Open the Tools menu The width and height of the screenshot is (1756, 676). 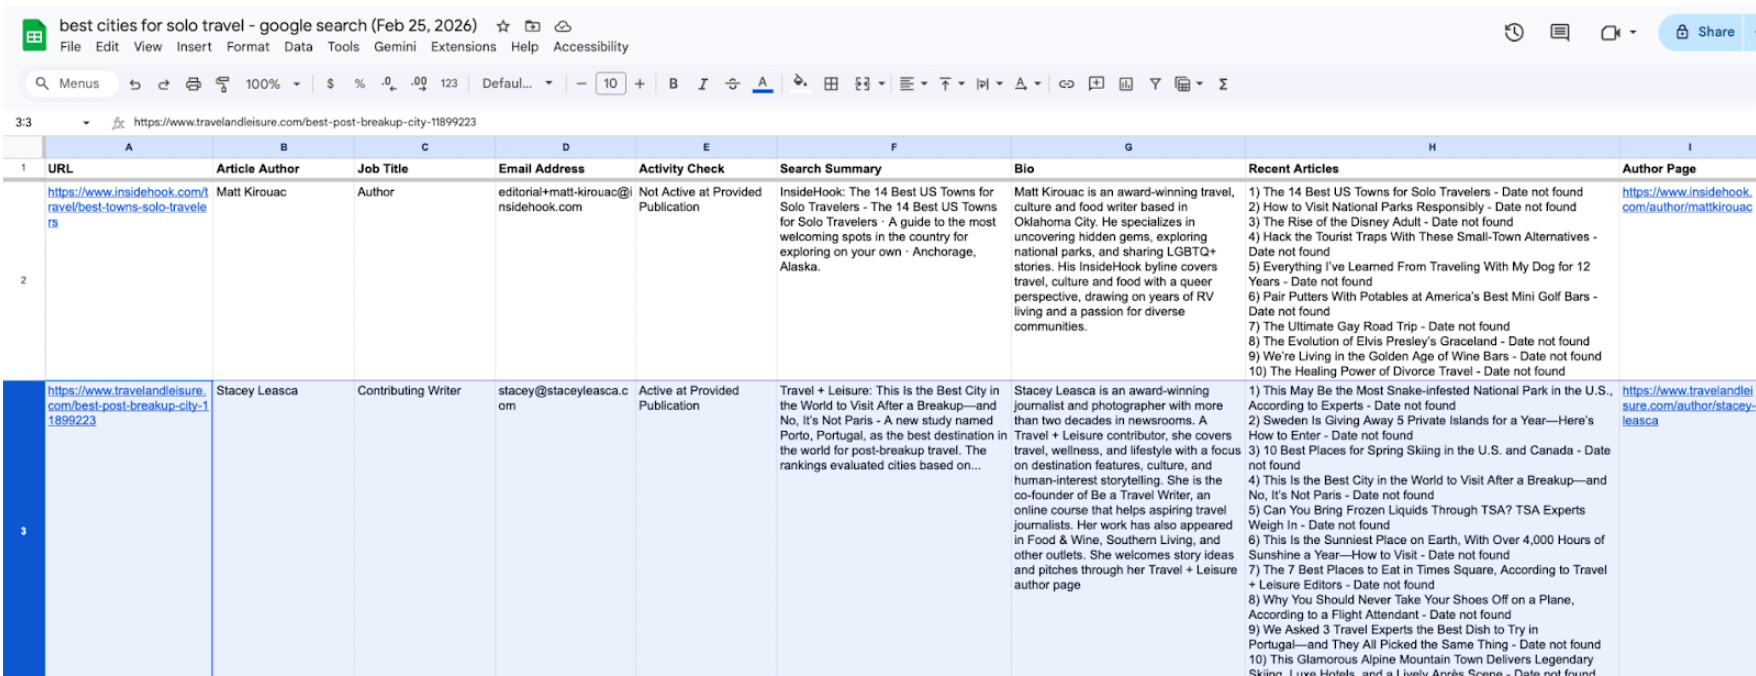tap(343, 47)
